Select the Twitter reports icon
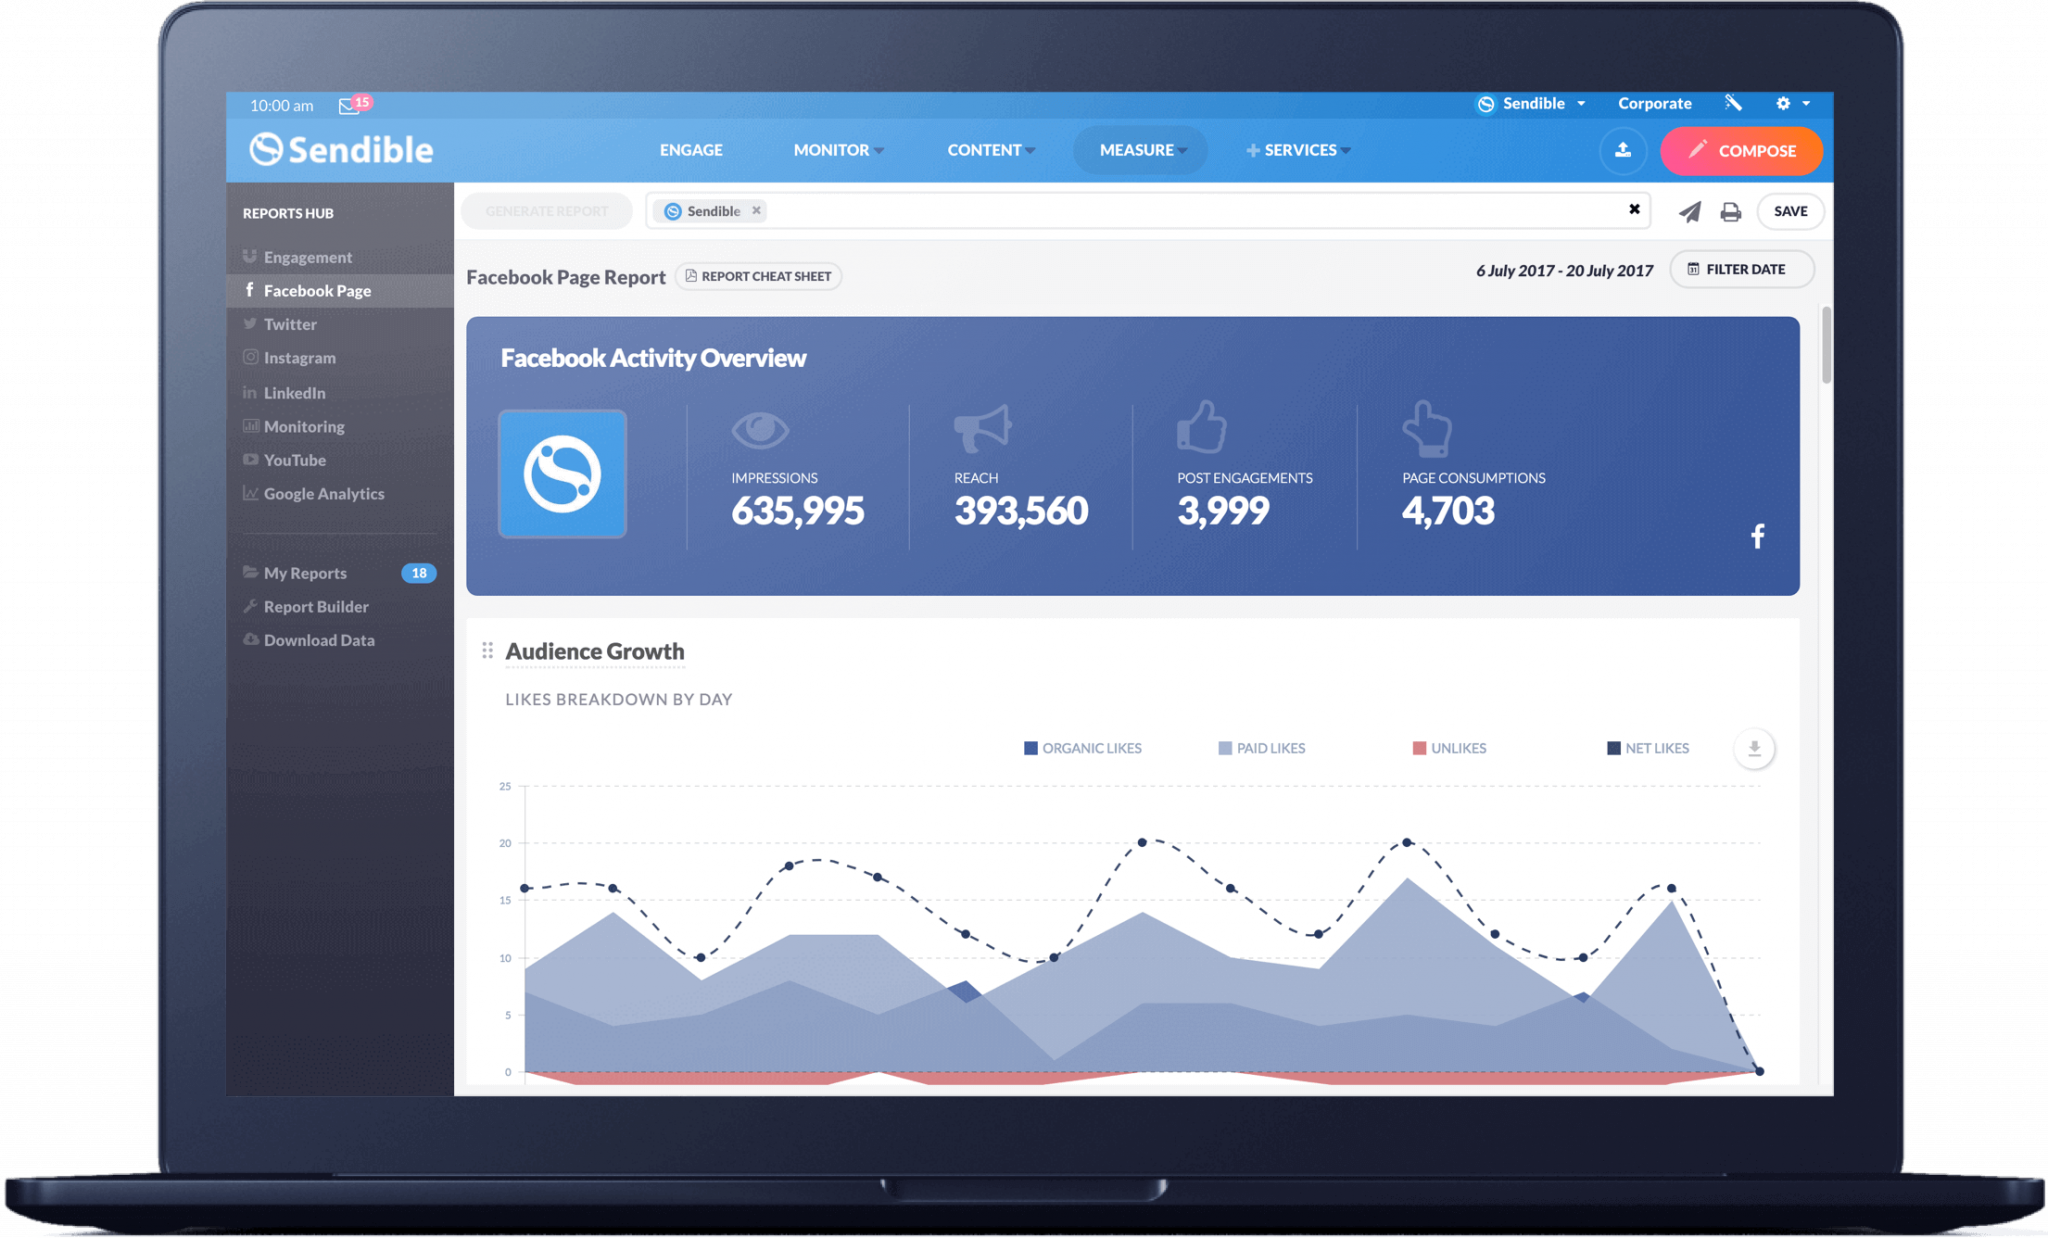 pos(290,323)
